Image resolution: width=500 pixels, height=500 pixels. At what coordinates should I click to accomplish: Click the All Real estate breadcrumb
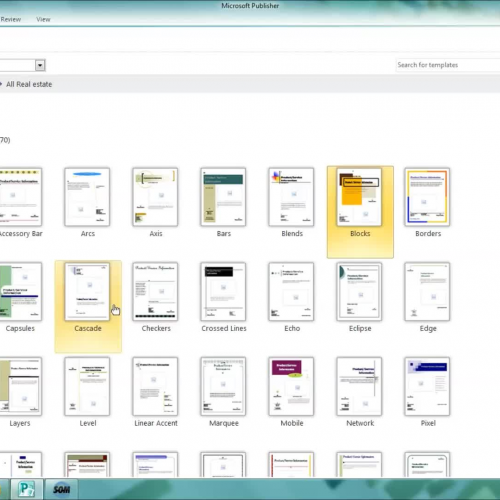29,84
